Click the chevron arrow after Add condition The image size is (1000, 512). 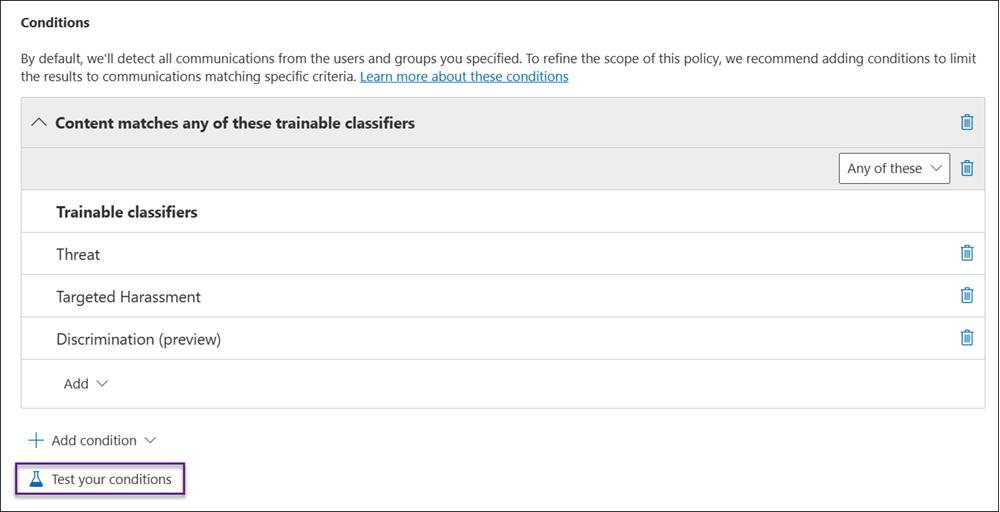point(151,440)
